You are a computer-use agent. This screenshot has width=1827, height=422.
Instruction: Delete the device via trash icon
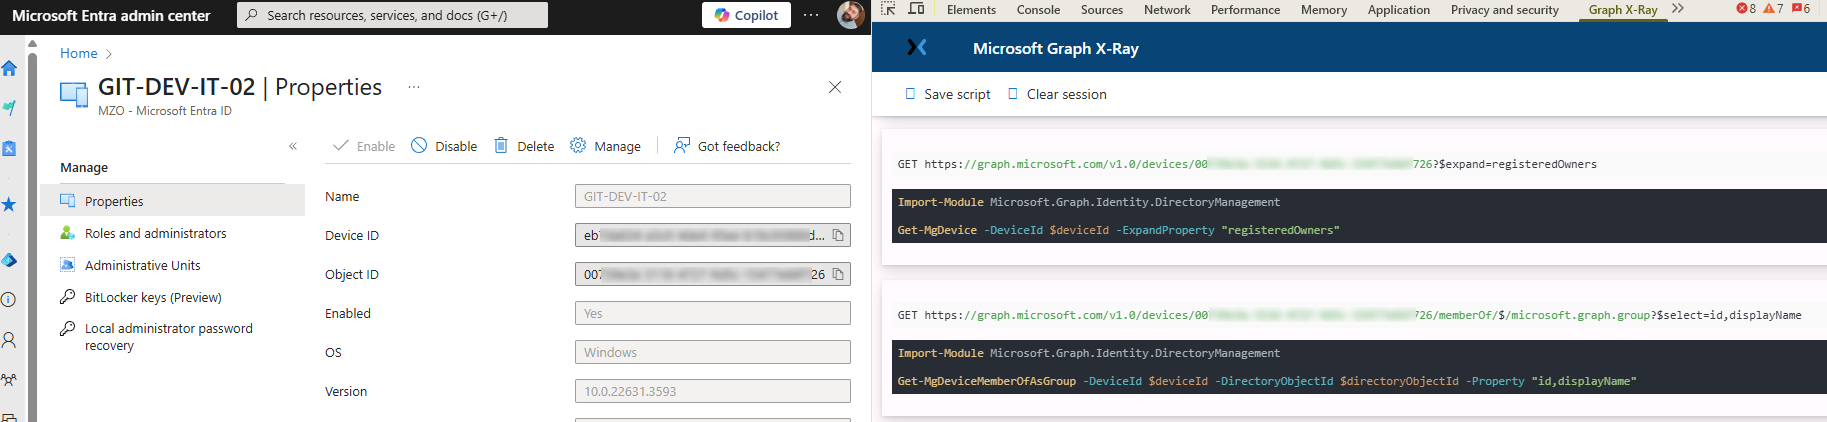pos(524,146)
